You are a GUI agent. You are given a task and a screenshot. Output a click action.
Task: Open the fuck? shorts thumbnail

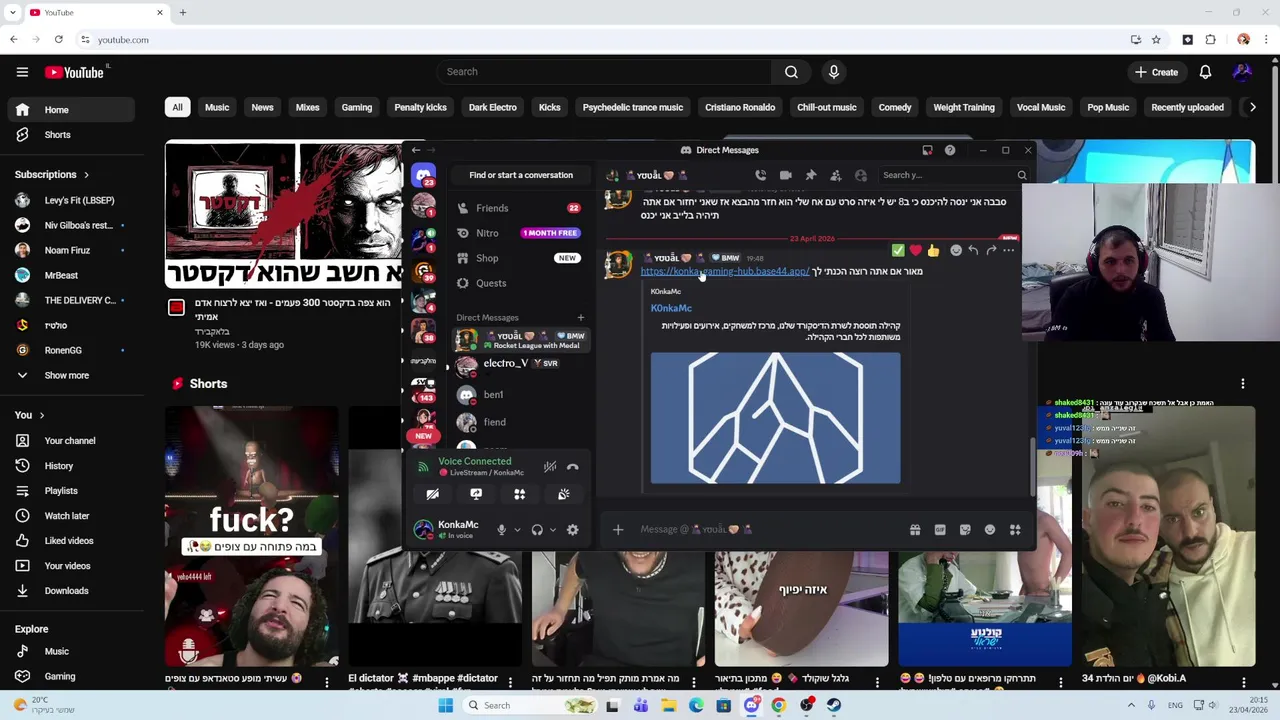(252, 536)
